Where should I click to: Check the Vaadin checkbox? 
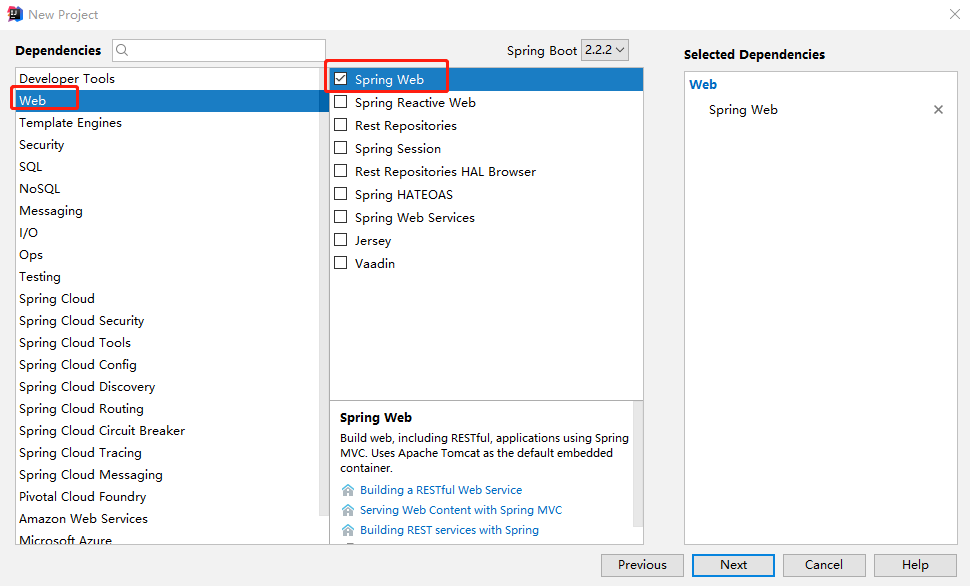340,263
